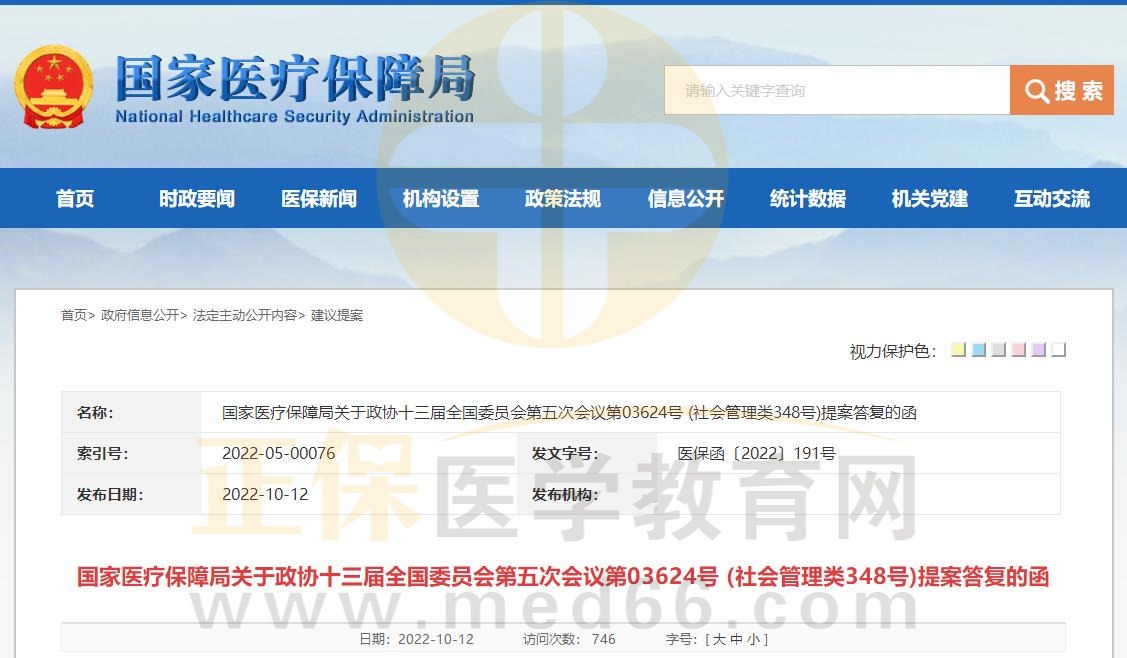Open the 医保新闻 navigation tab

[319, 199]
